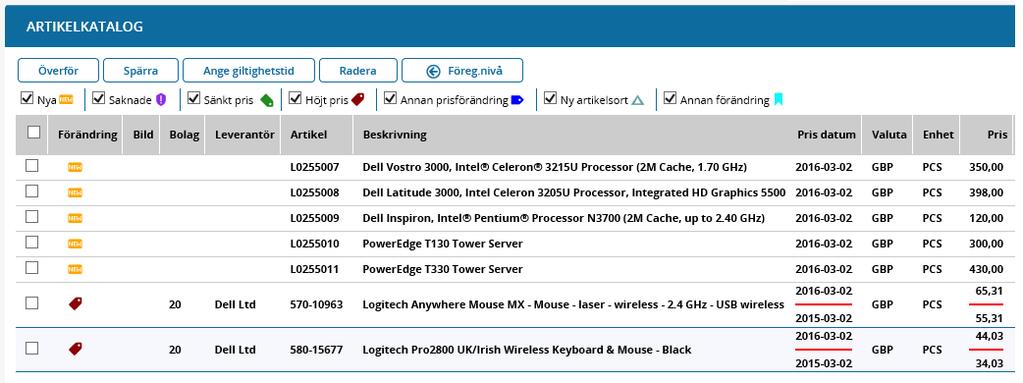Click the red tag icon beside Höjt pris

pos(358,99)
